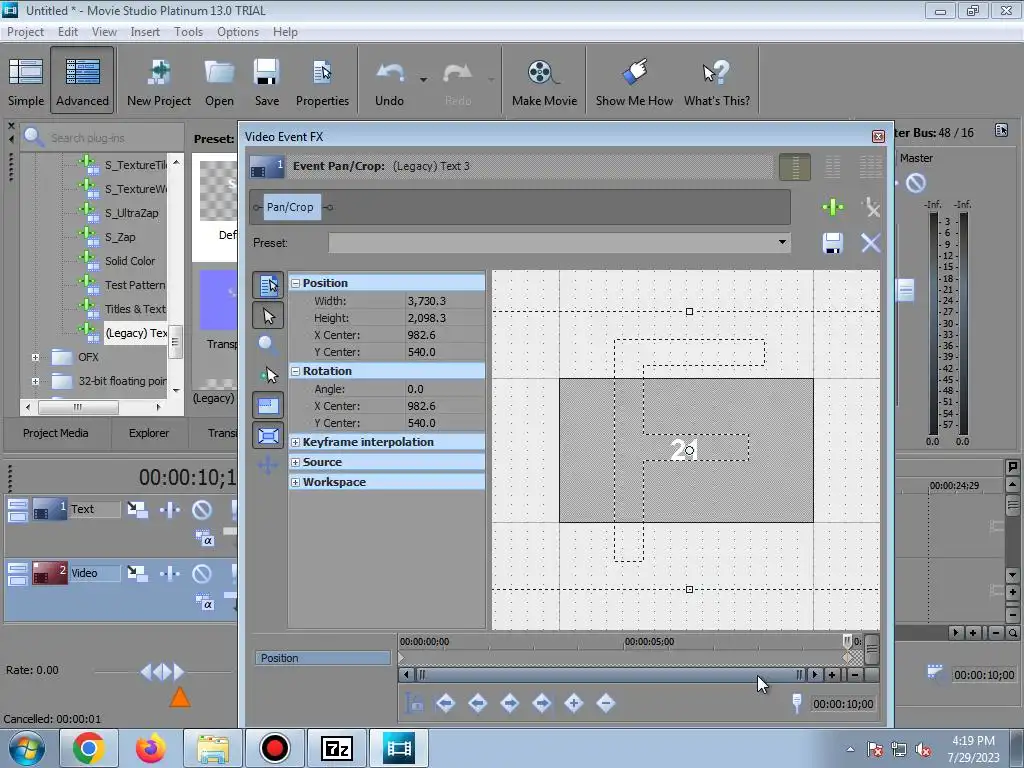Collapse the Position section
Viewport: 1024px width, 768px height.
tap(295, 283)
